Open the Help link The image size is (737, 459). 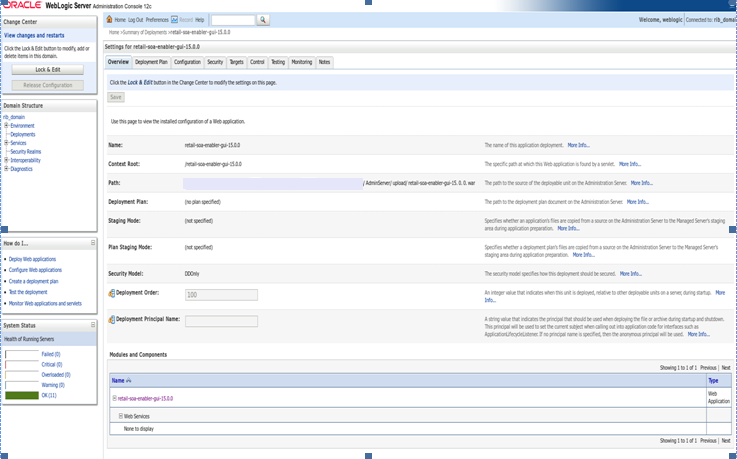pos(200,20)
